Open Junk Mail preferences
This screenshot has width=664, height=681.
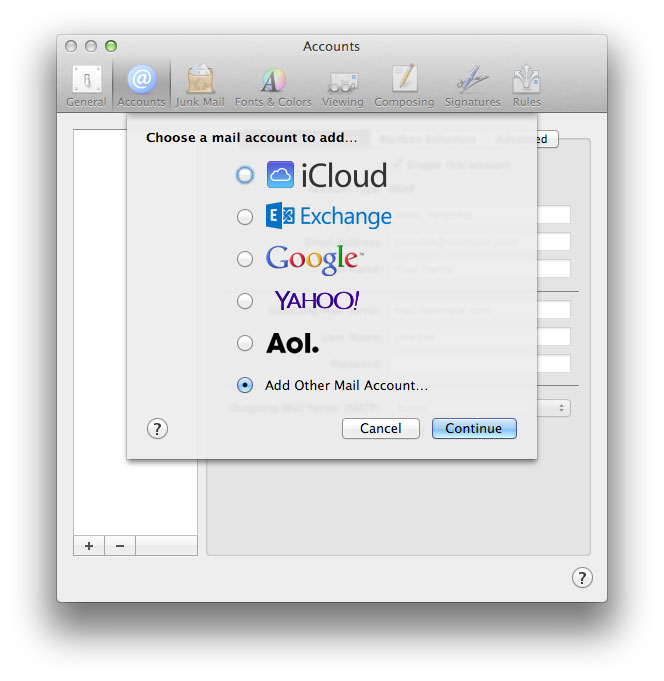click(200, 85)
